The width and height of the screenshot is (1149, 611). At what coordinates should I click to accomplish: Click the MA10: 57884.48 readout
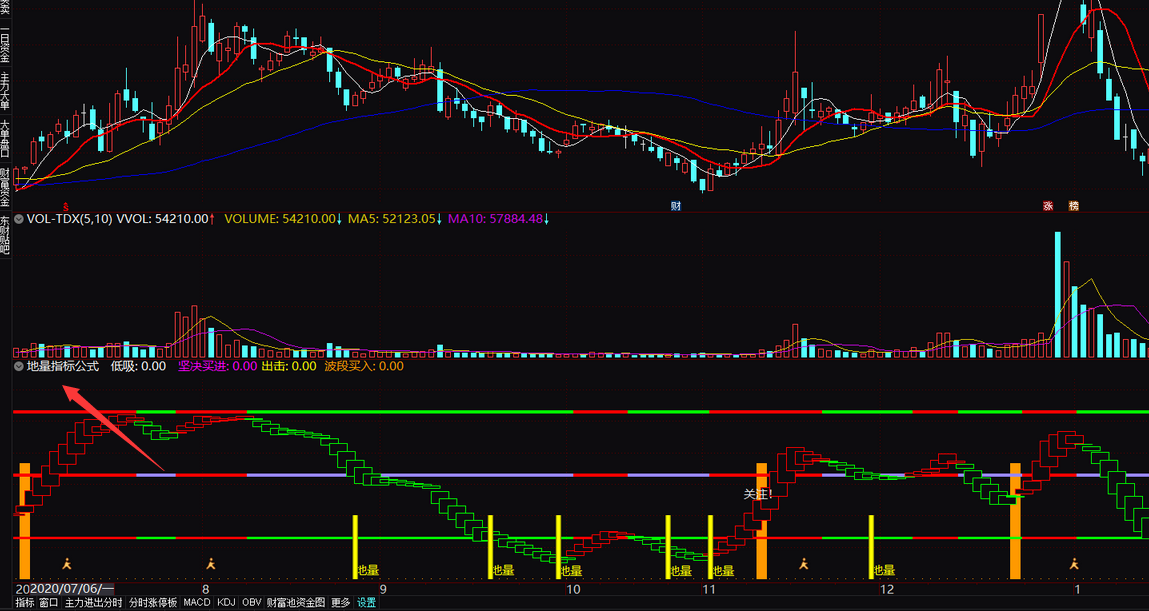pyautogui.click(x=498, y=218)
